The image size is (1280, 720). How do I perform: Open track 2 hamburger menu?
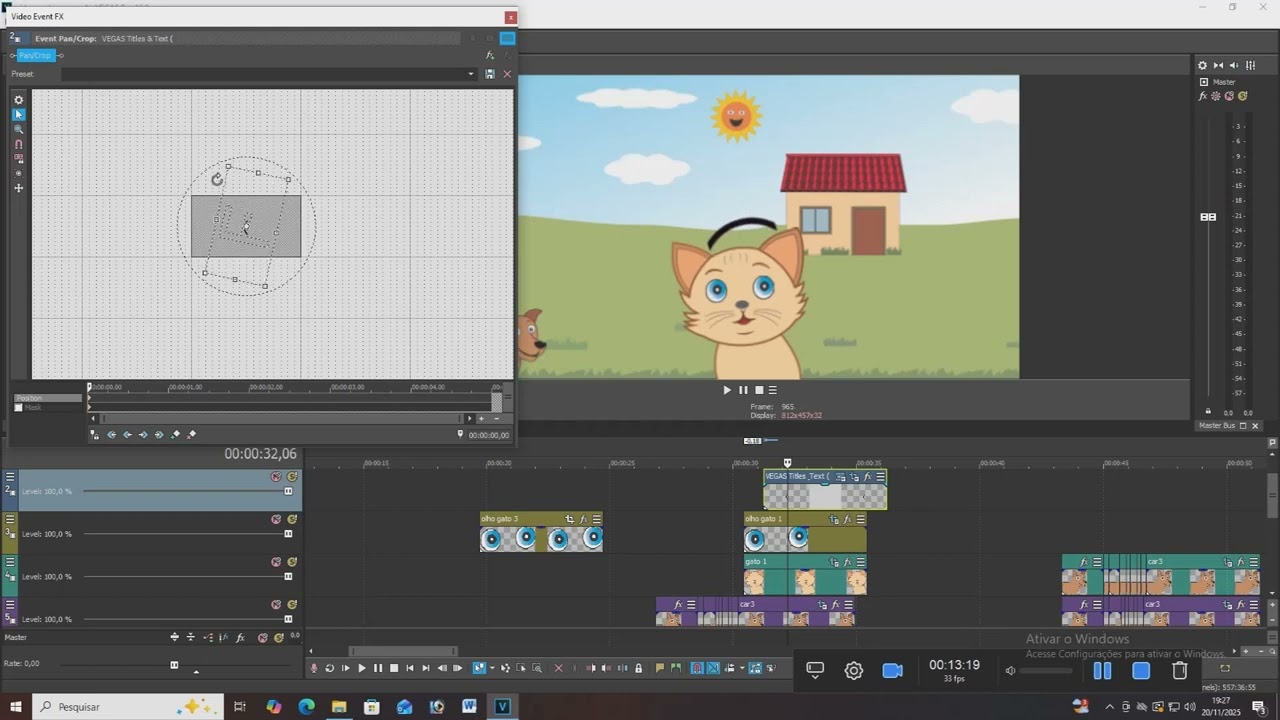tap(10, 477)
